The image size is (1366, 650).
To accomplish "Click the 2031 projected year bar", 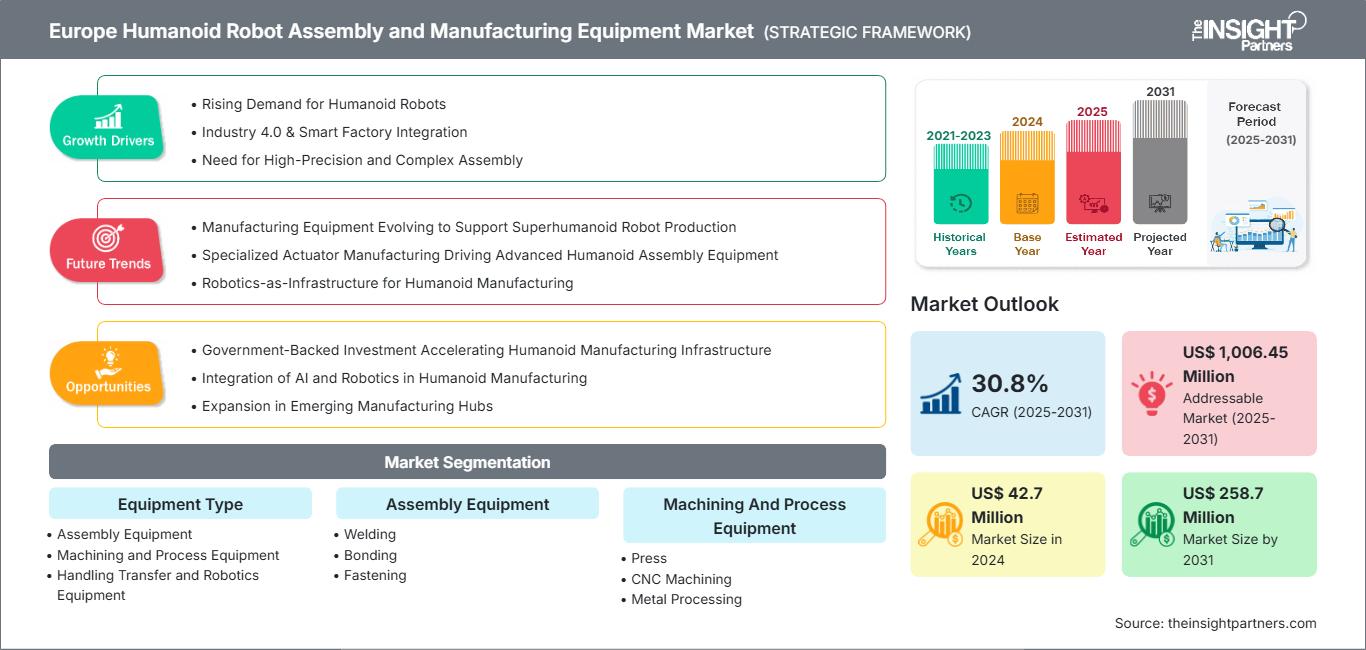I will click(1160, 162).
